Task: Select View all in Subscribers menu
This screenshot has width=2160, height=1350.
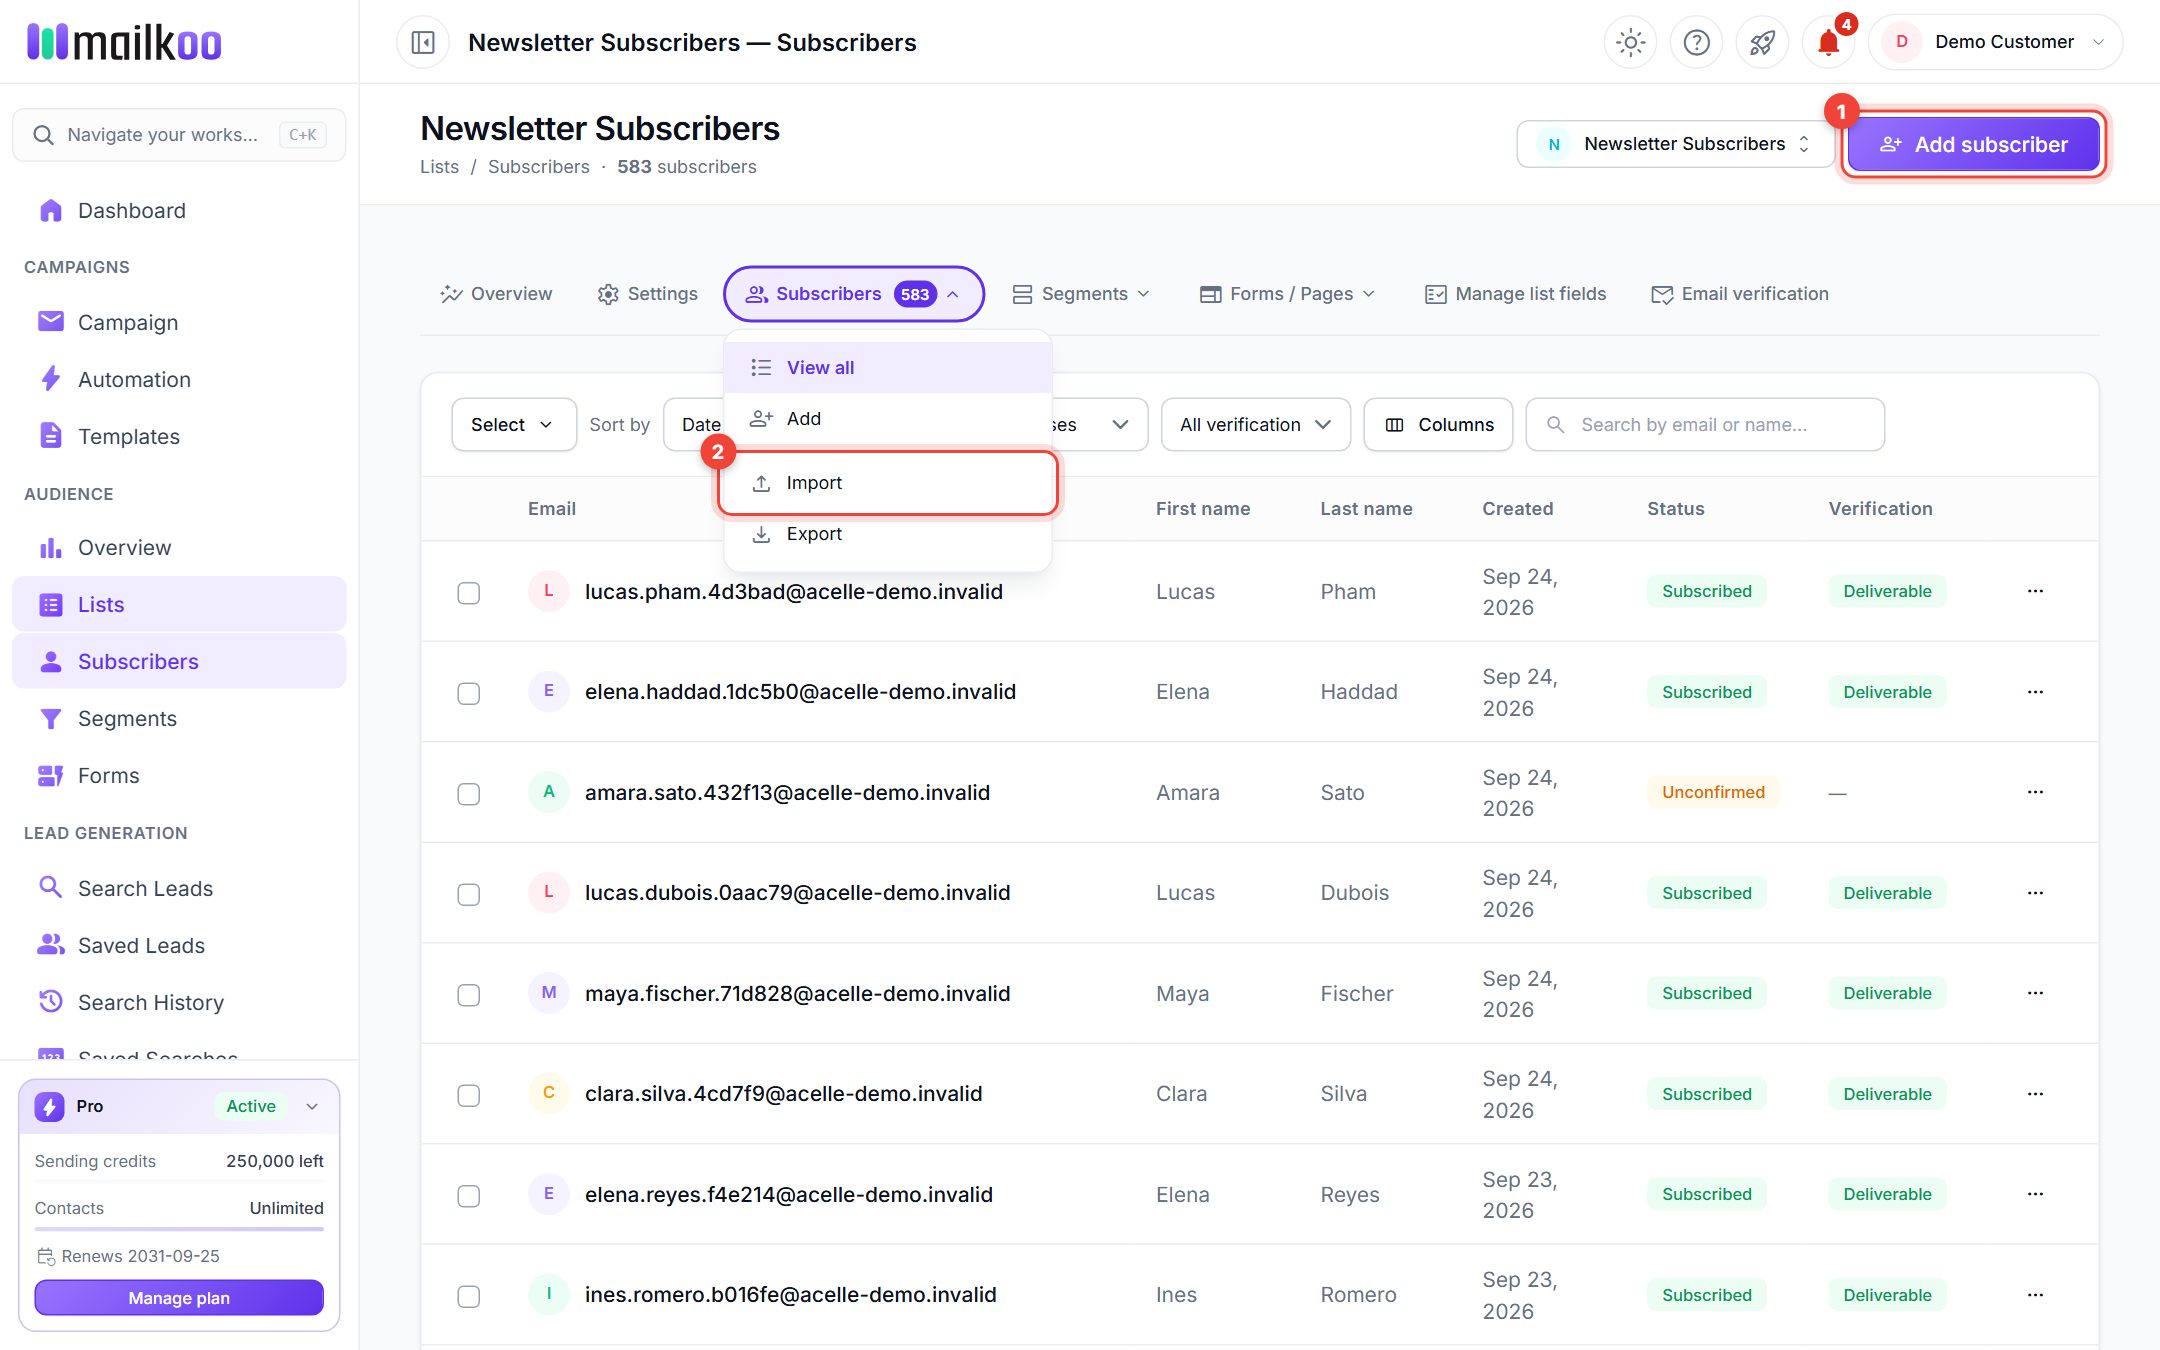Action: point(888,367)
